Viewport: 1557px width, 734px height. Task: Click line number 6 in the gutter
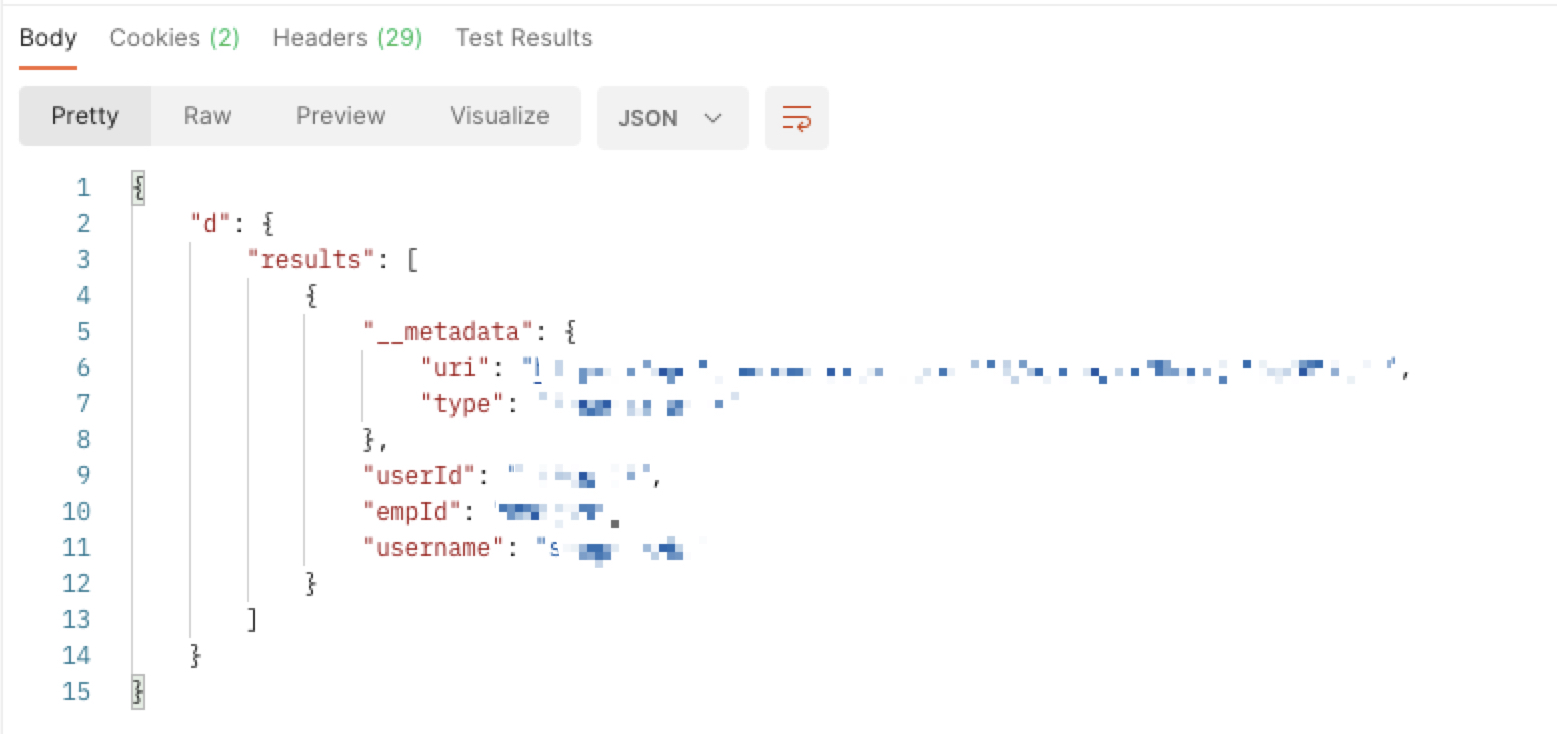(x=83, y=367)
